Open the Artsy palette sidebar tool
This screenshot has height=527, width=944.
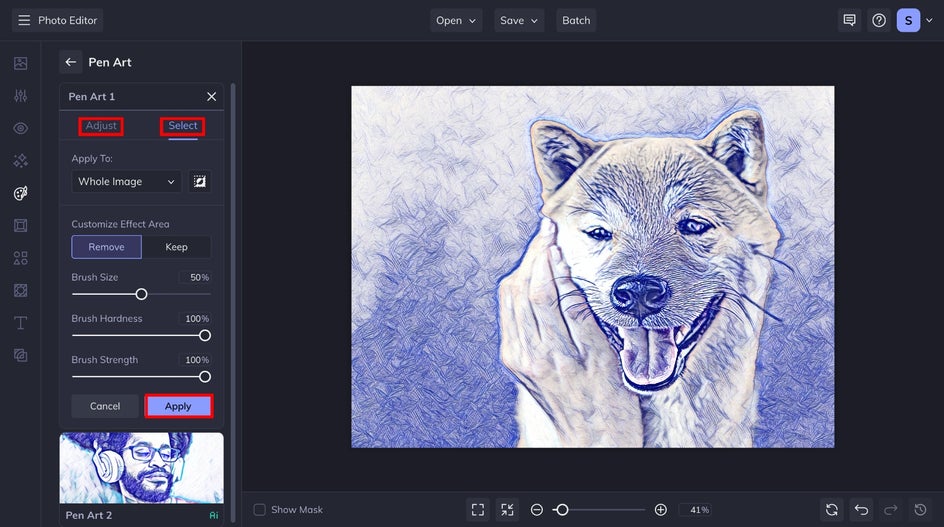click(x=20, y=193)
